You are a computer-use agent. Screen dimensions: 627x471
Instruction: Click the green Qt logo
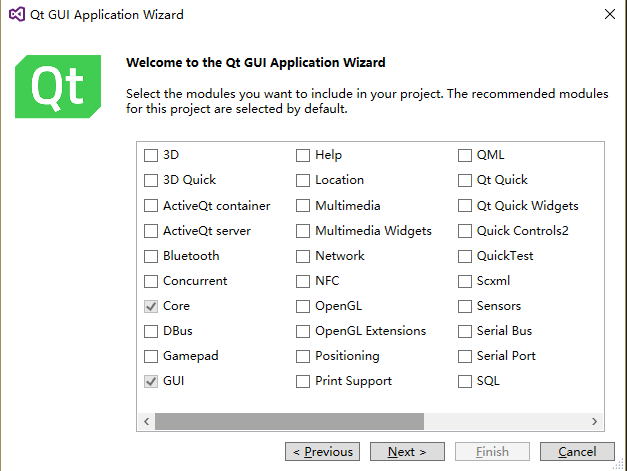(58, 86)
